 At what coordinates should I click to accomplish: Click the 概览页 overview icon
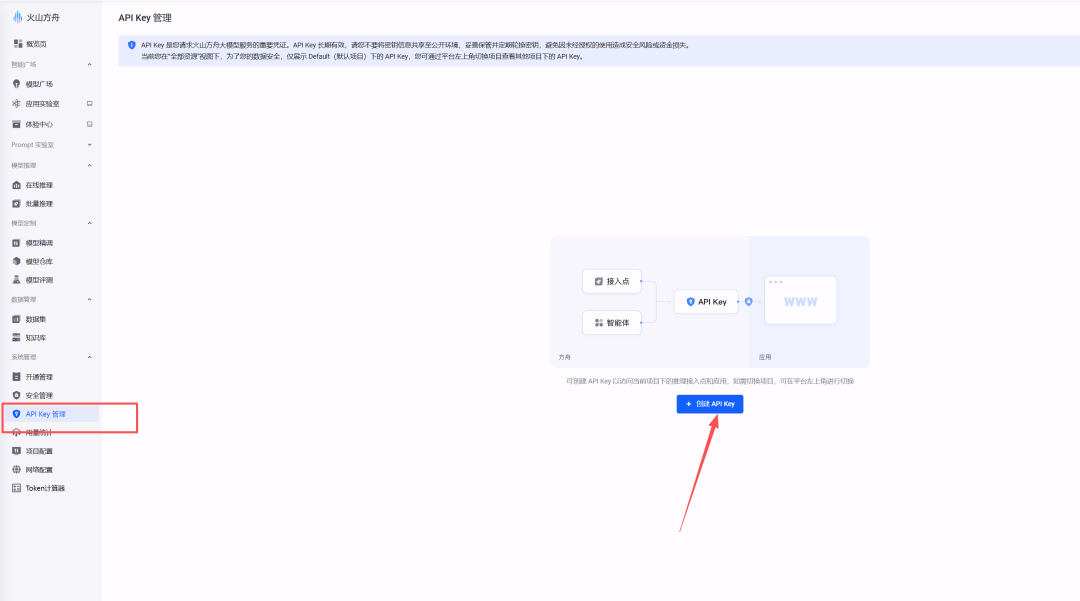click(x=17, y=44)
